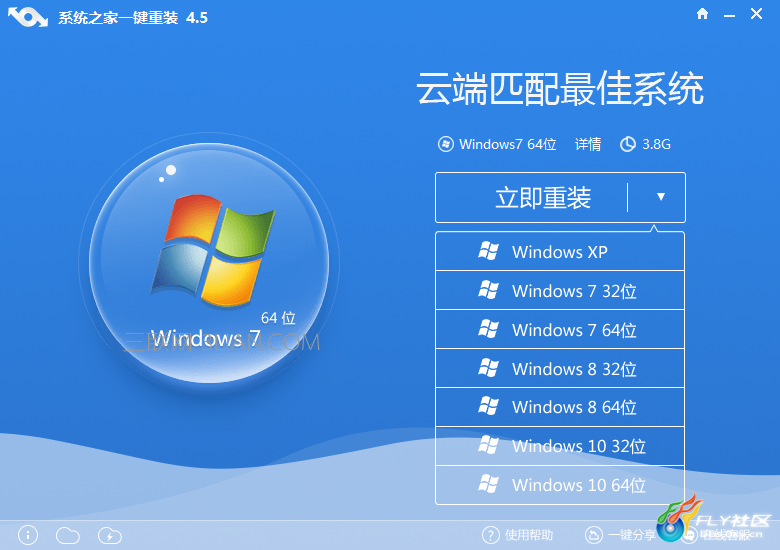Click the Windows 7 64位 logo orb
The height and width of the screenshot is (550, 780).
coord(209,263)
